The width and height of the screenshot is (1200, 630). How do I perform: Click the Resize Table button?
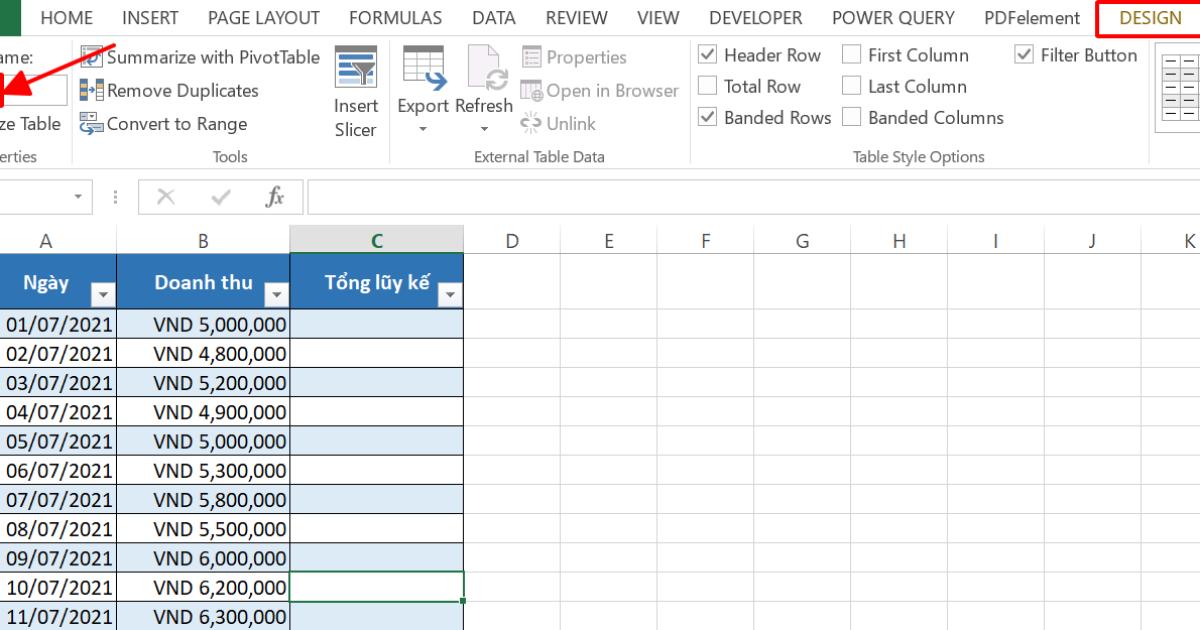pyautogui.click(x=30, y=123)
